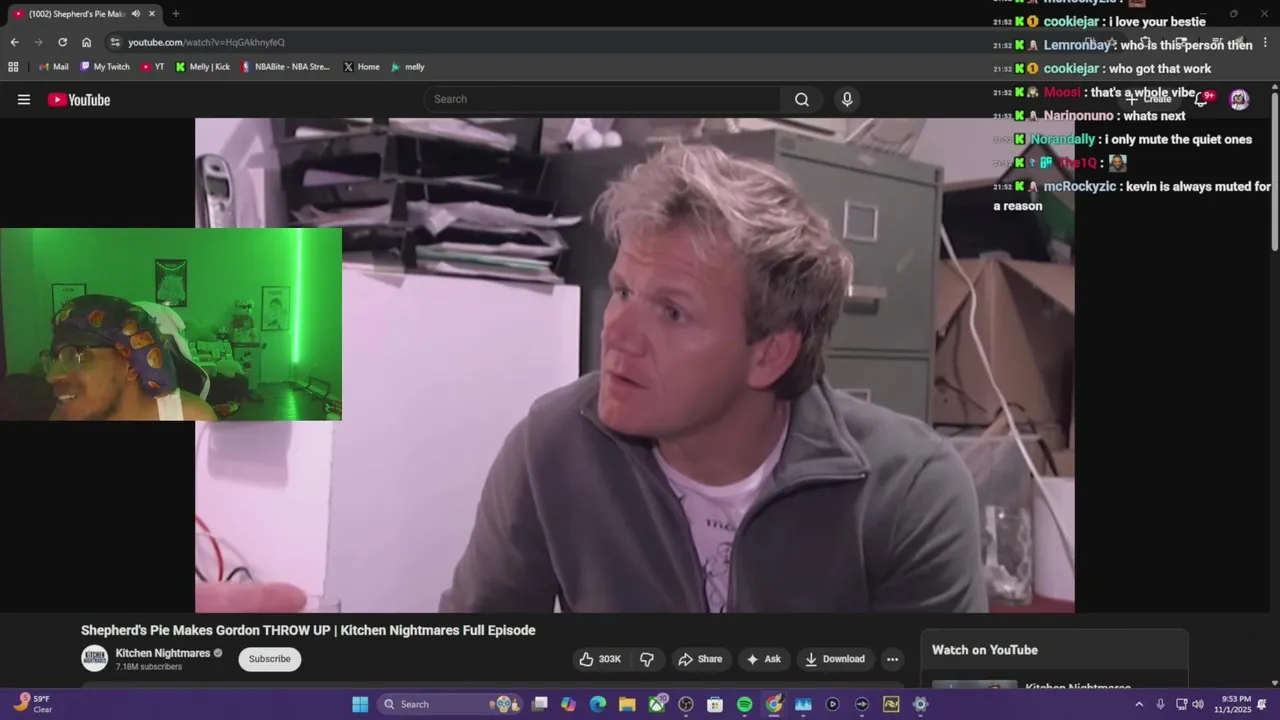This screenshot has height=720, width=1280.
Task: Click the Download button
Action: pos(835,659)
